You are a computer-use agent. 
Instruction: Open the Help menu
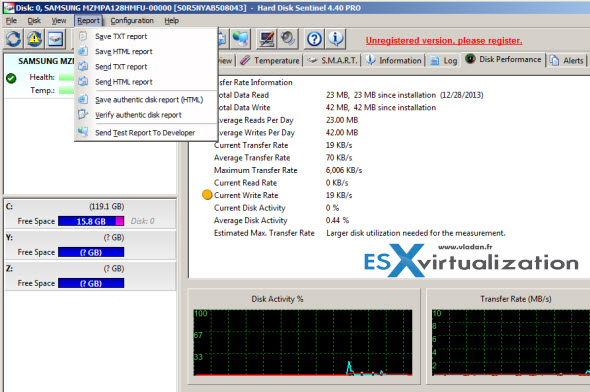point(171,21)
